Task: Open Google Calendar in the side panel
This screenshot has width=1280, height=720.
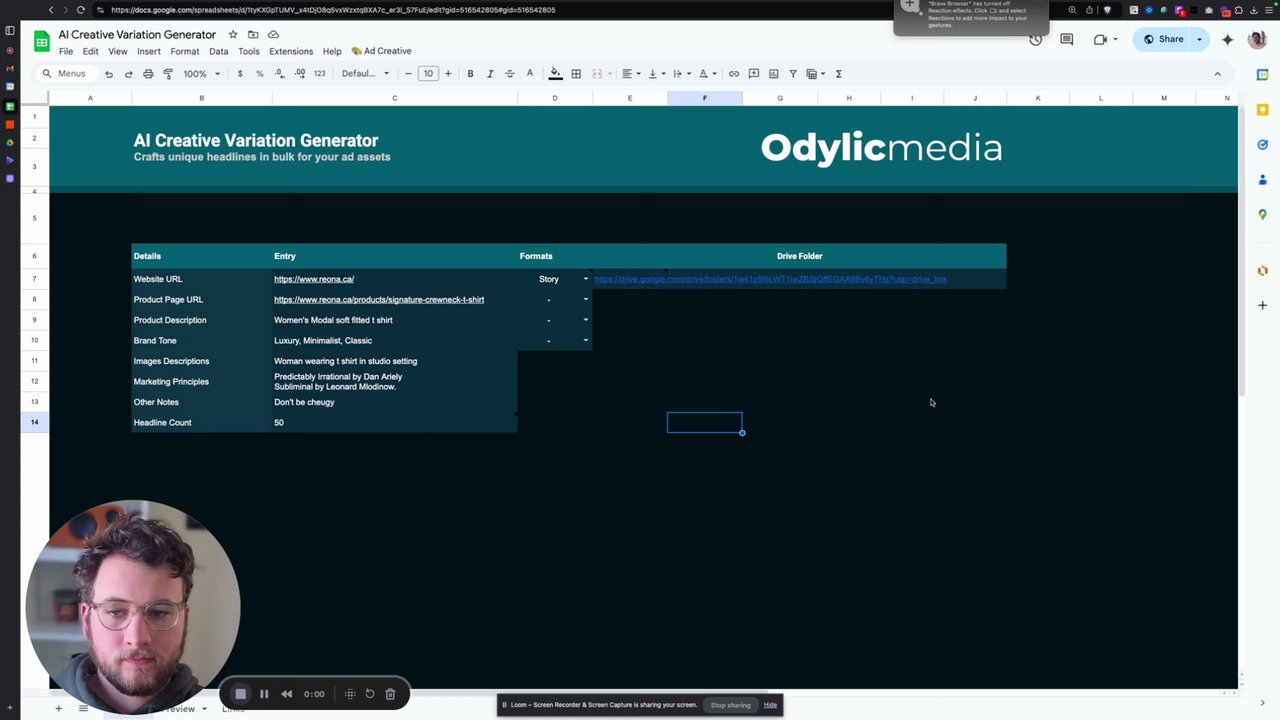Action: [x=1263, y=75]
